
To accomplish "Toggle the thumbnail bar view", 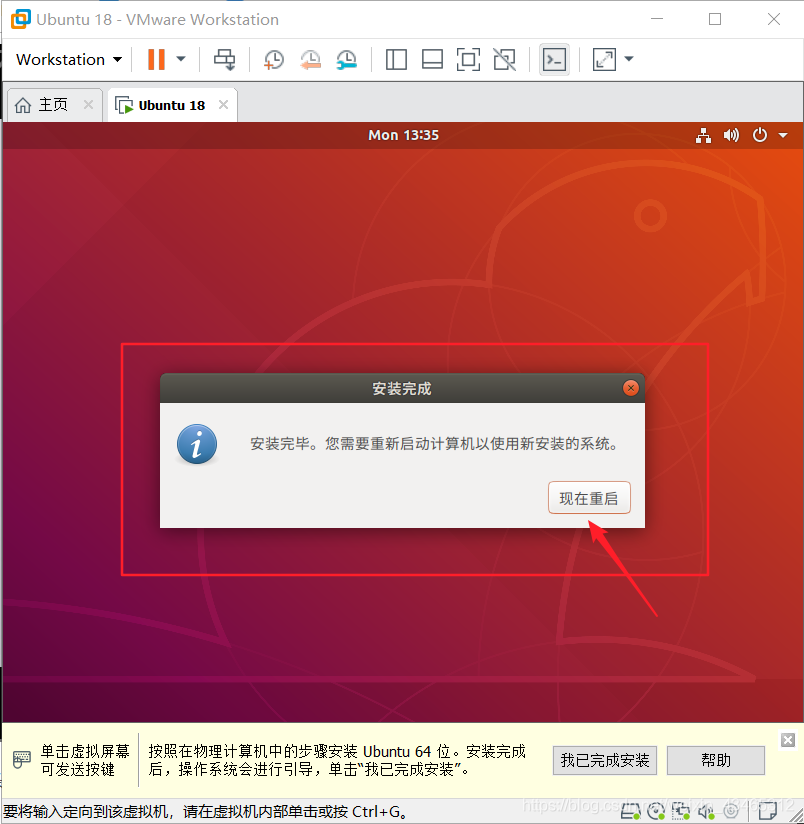I will click(432, 59).
